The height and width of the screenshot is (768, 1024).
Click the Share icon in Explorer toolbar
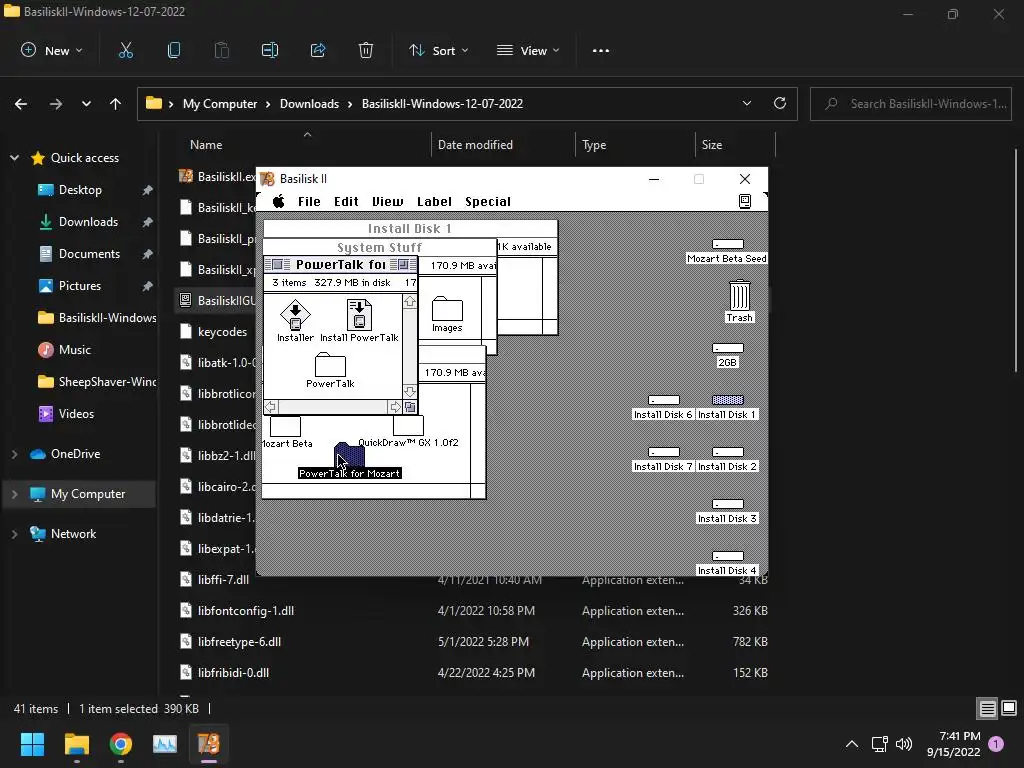(318, 50)
